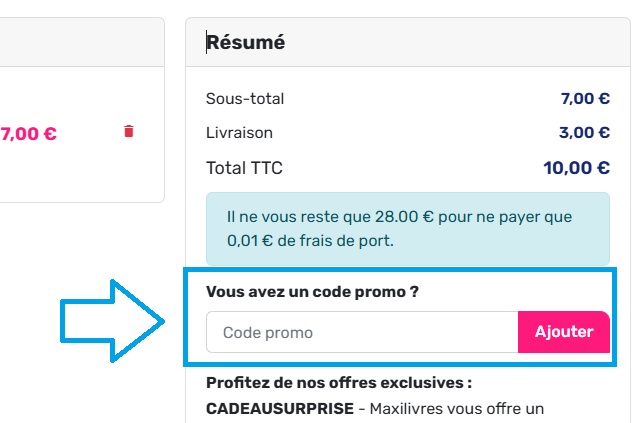Click into the Code promo field
The width and height of the screenshot is (635, 423).
tap(362, 332)
